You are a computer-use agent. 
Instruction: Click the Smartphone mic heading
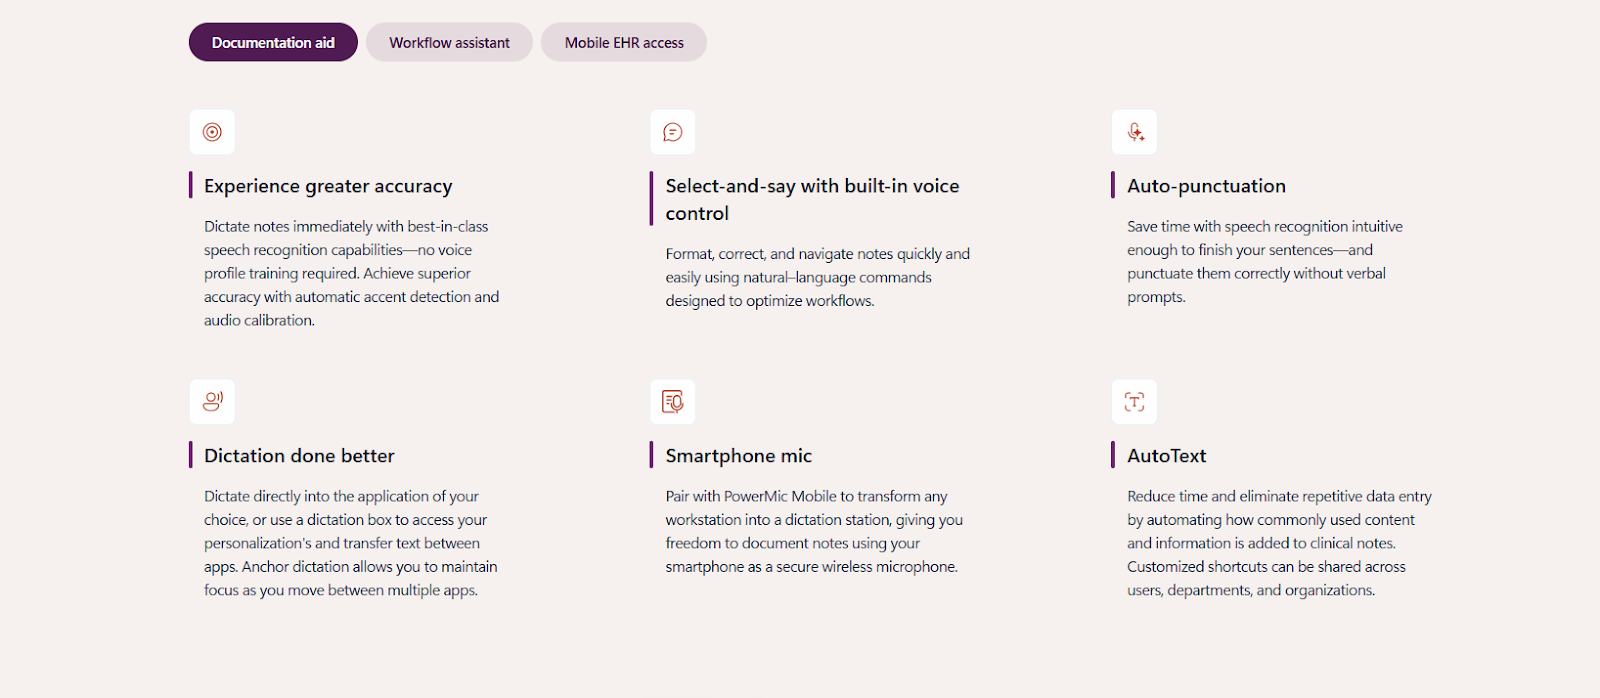point(739,456)
